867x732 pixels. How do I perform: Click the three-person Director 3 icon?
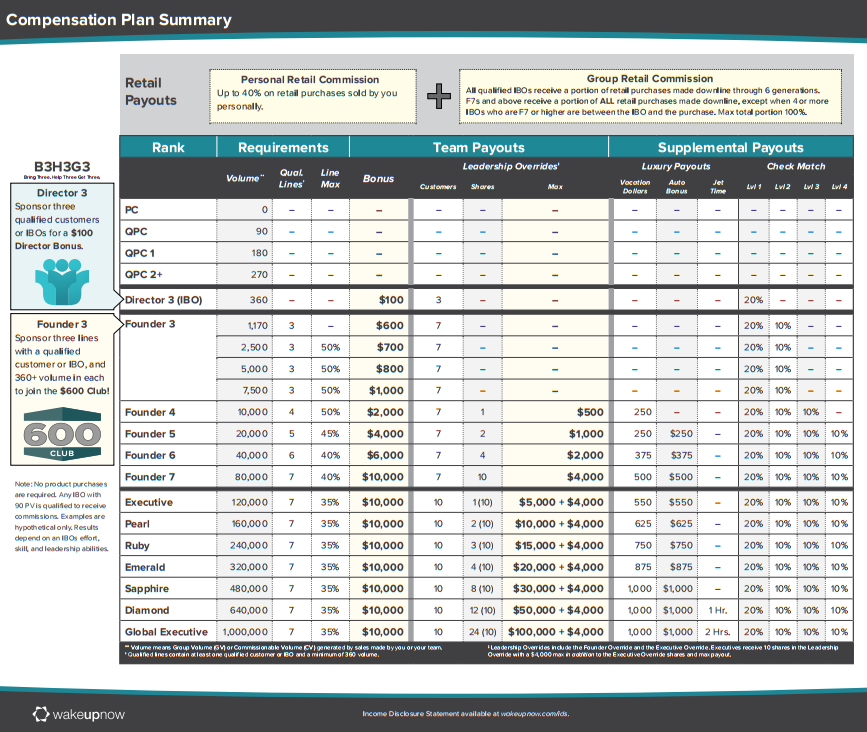coord(62,283)
